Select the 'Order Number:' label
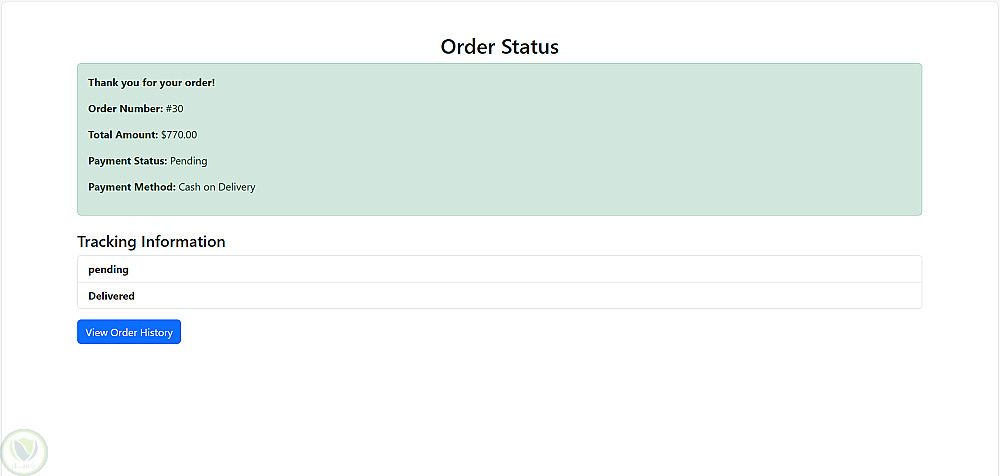This screenshot has width=1000, height=476. click(x=125, y=108)
